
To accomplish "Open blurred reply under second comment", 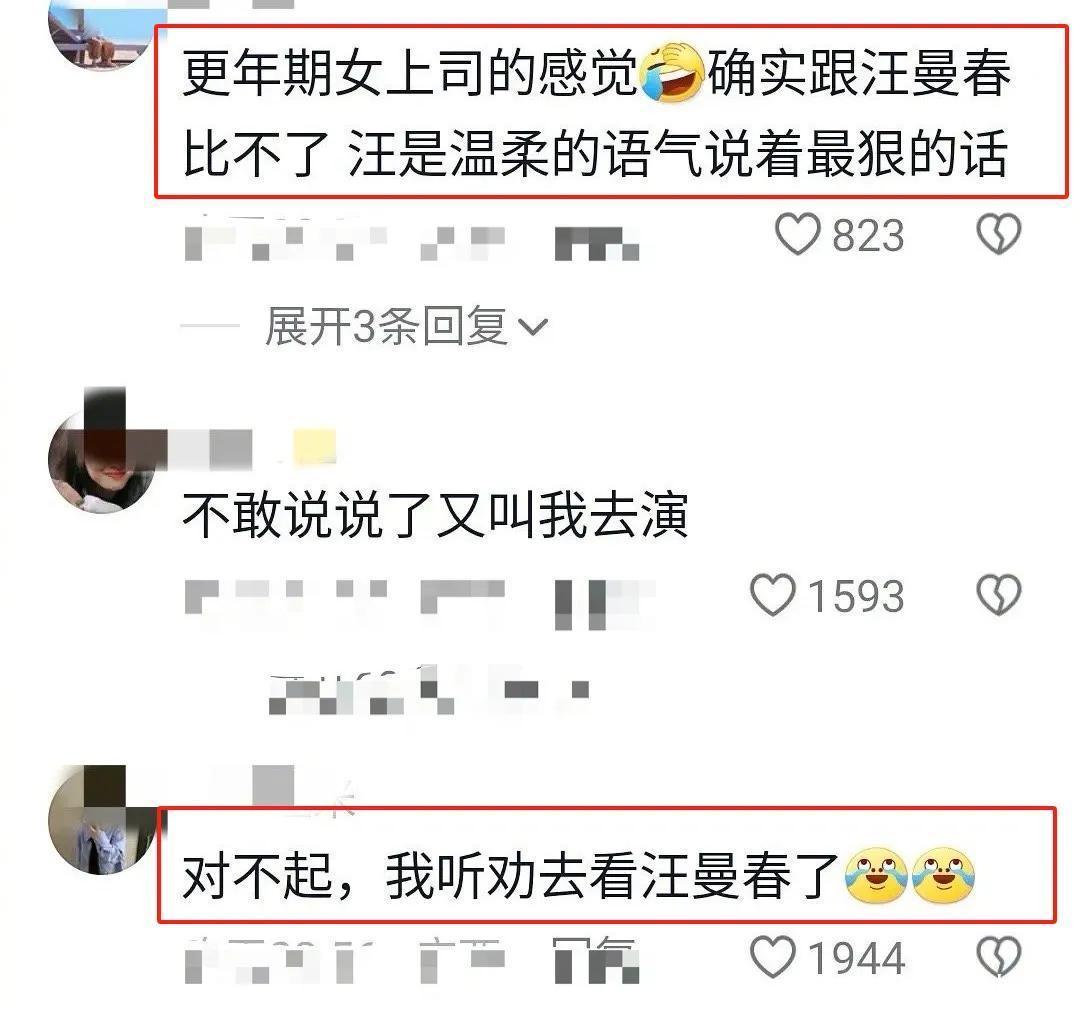I will [x=428, y=690].
